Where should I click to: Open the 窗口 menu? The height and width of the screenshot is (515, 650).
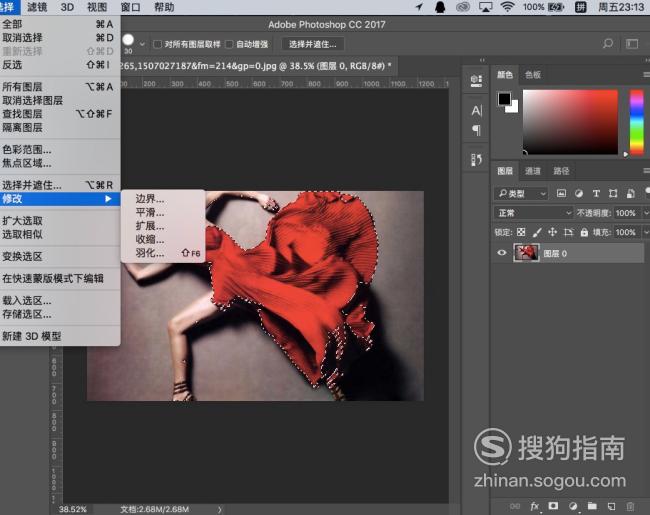(130, 7)
